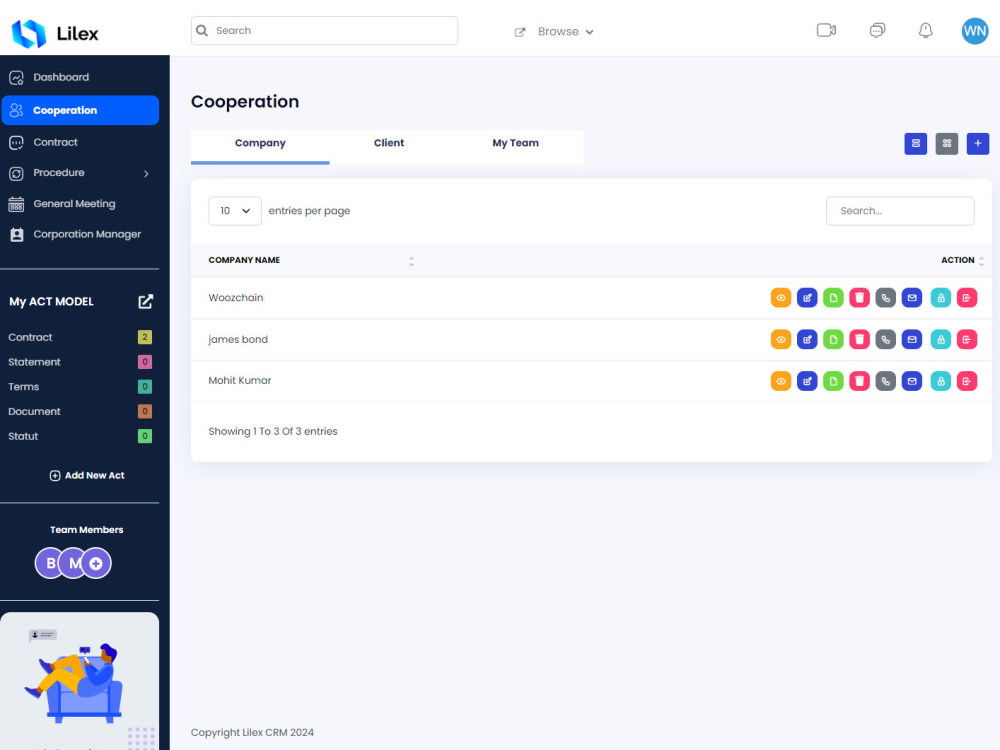Viewport: 1000px width, 750px height.
Task: Edit the james bond entry
Action: tap(807, 339)
